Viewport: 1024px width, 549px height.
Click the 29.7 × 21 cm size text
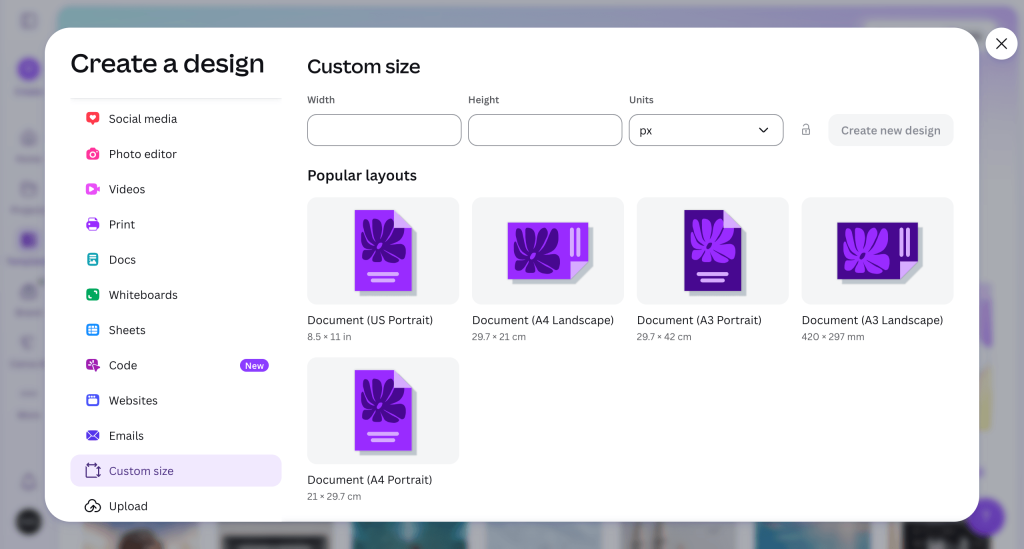click(498, 337)
